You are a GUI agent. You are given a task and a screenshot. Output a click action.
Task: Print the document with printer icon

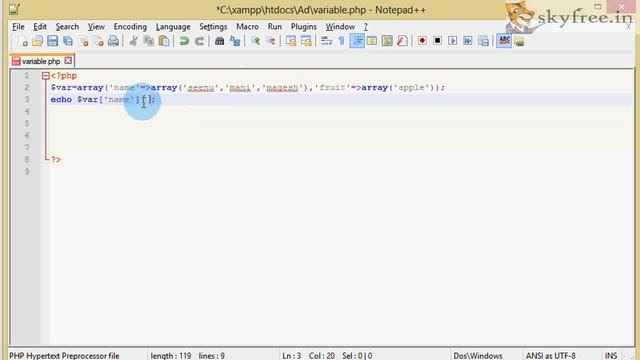[x=113, y=41]
